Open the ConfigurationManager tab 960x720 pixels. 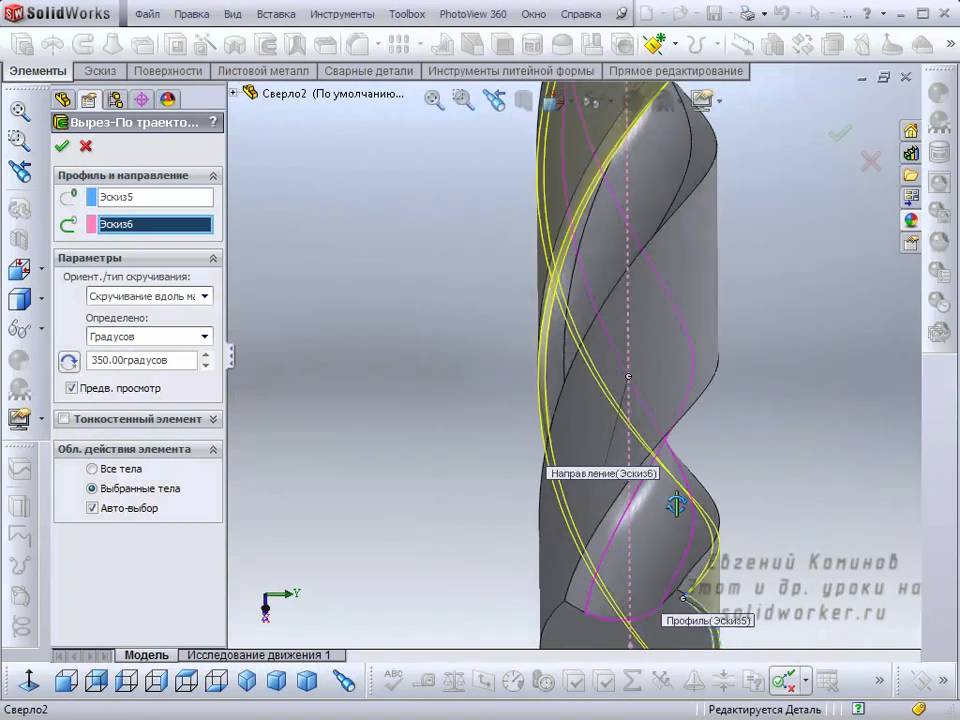pyautogui.click(x=115, y=99)
